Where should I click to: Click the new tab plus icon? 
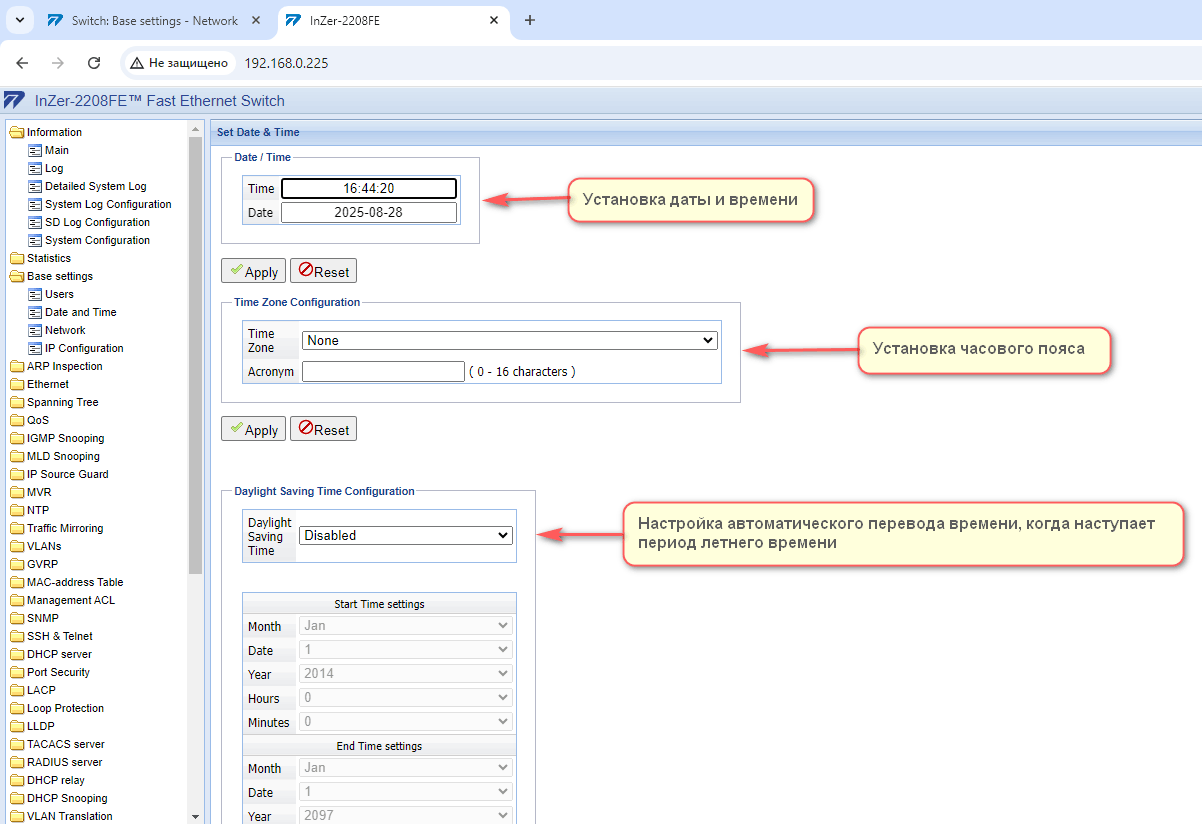[530, 20]
